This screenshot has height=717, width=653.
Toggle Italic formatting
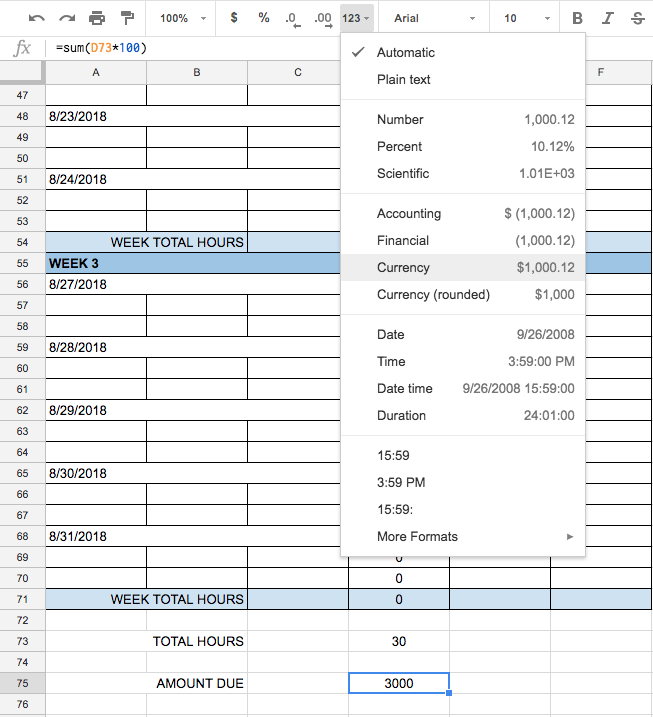[608, 18]
